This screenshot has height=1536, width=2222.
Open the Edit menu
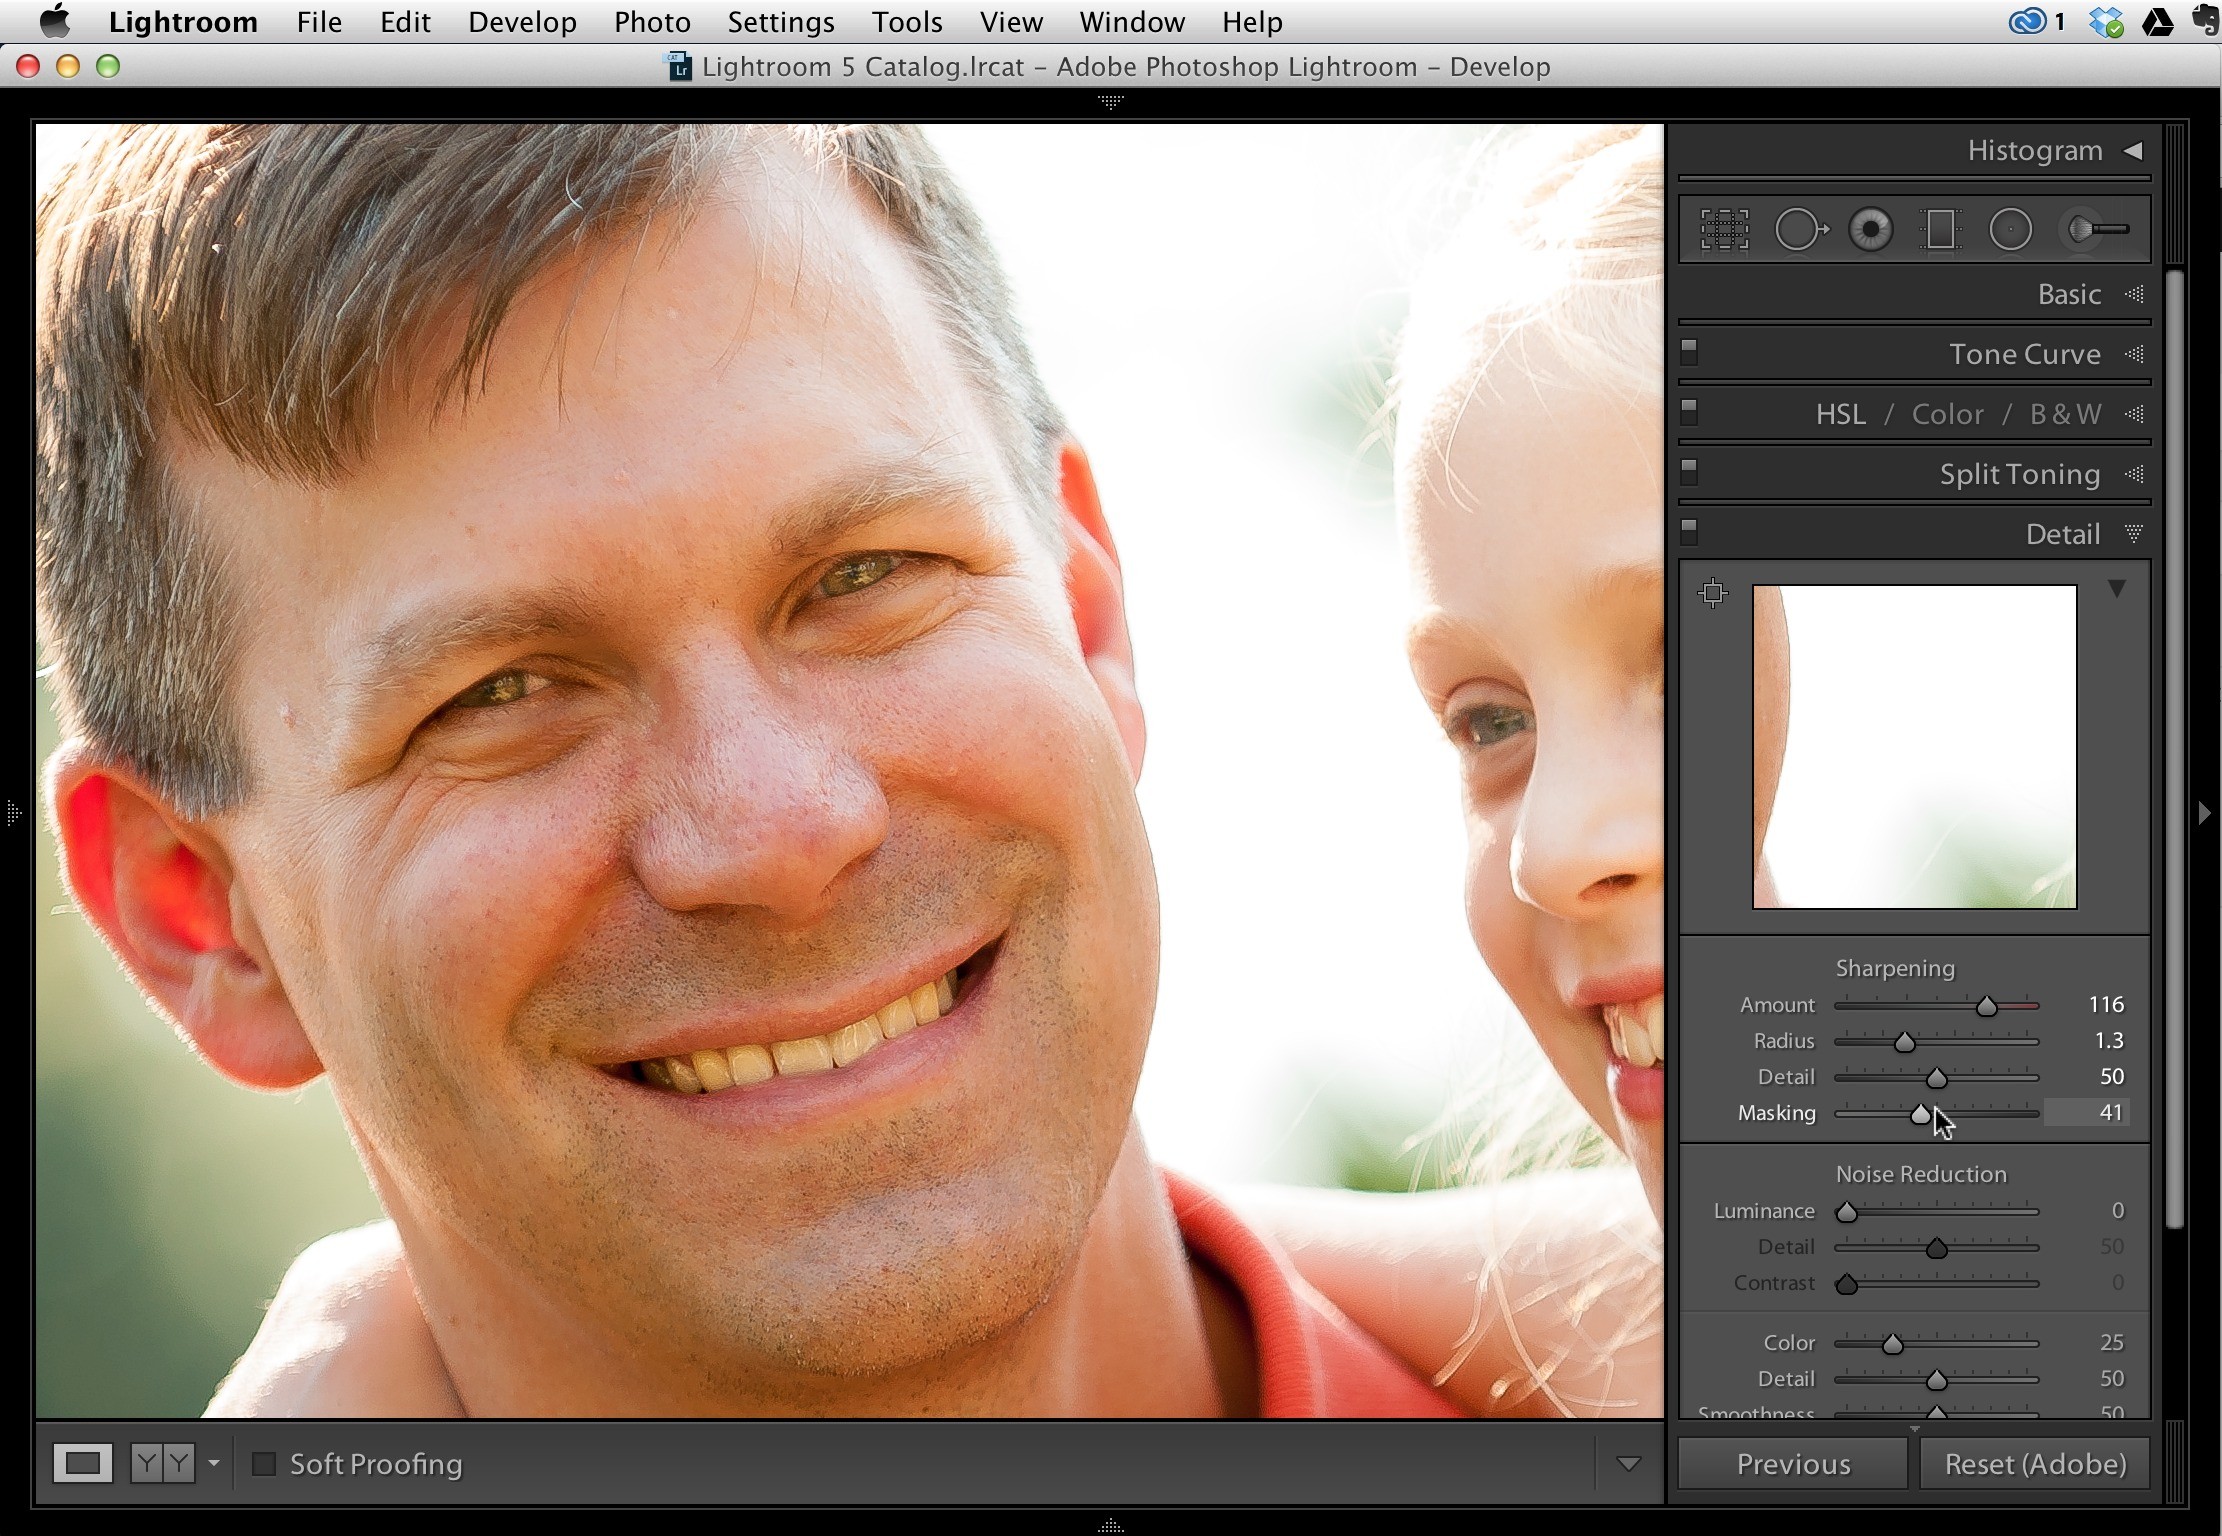(x=405, y=22)
